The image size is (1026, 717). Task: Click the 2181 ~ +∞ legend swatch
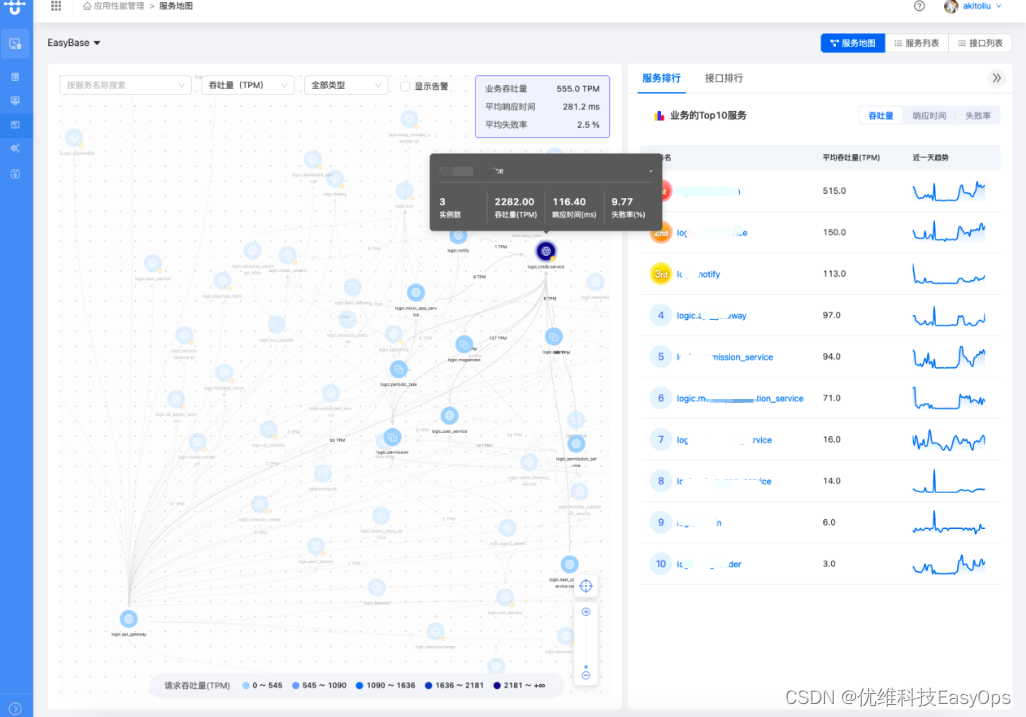497,686
